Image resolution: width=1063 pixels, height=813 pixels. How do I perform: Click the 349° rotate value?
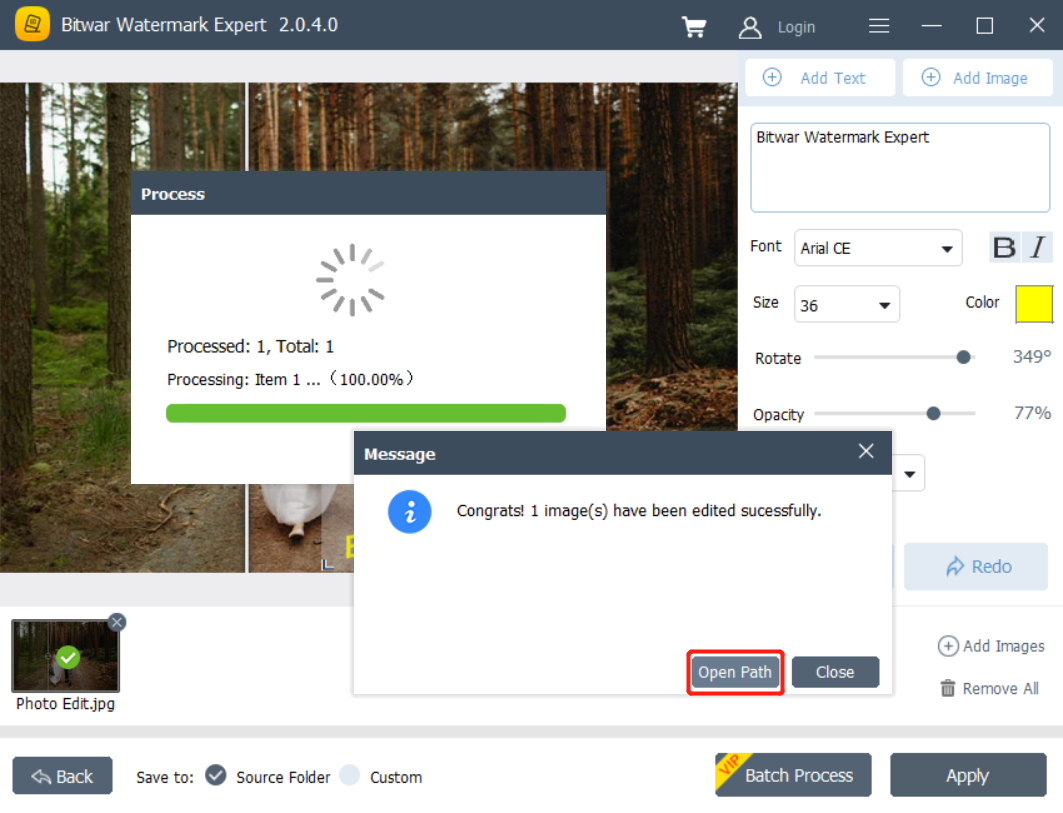pyautogui.click(x=1031, y=357)
